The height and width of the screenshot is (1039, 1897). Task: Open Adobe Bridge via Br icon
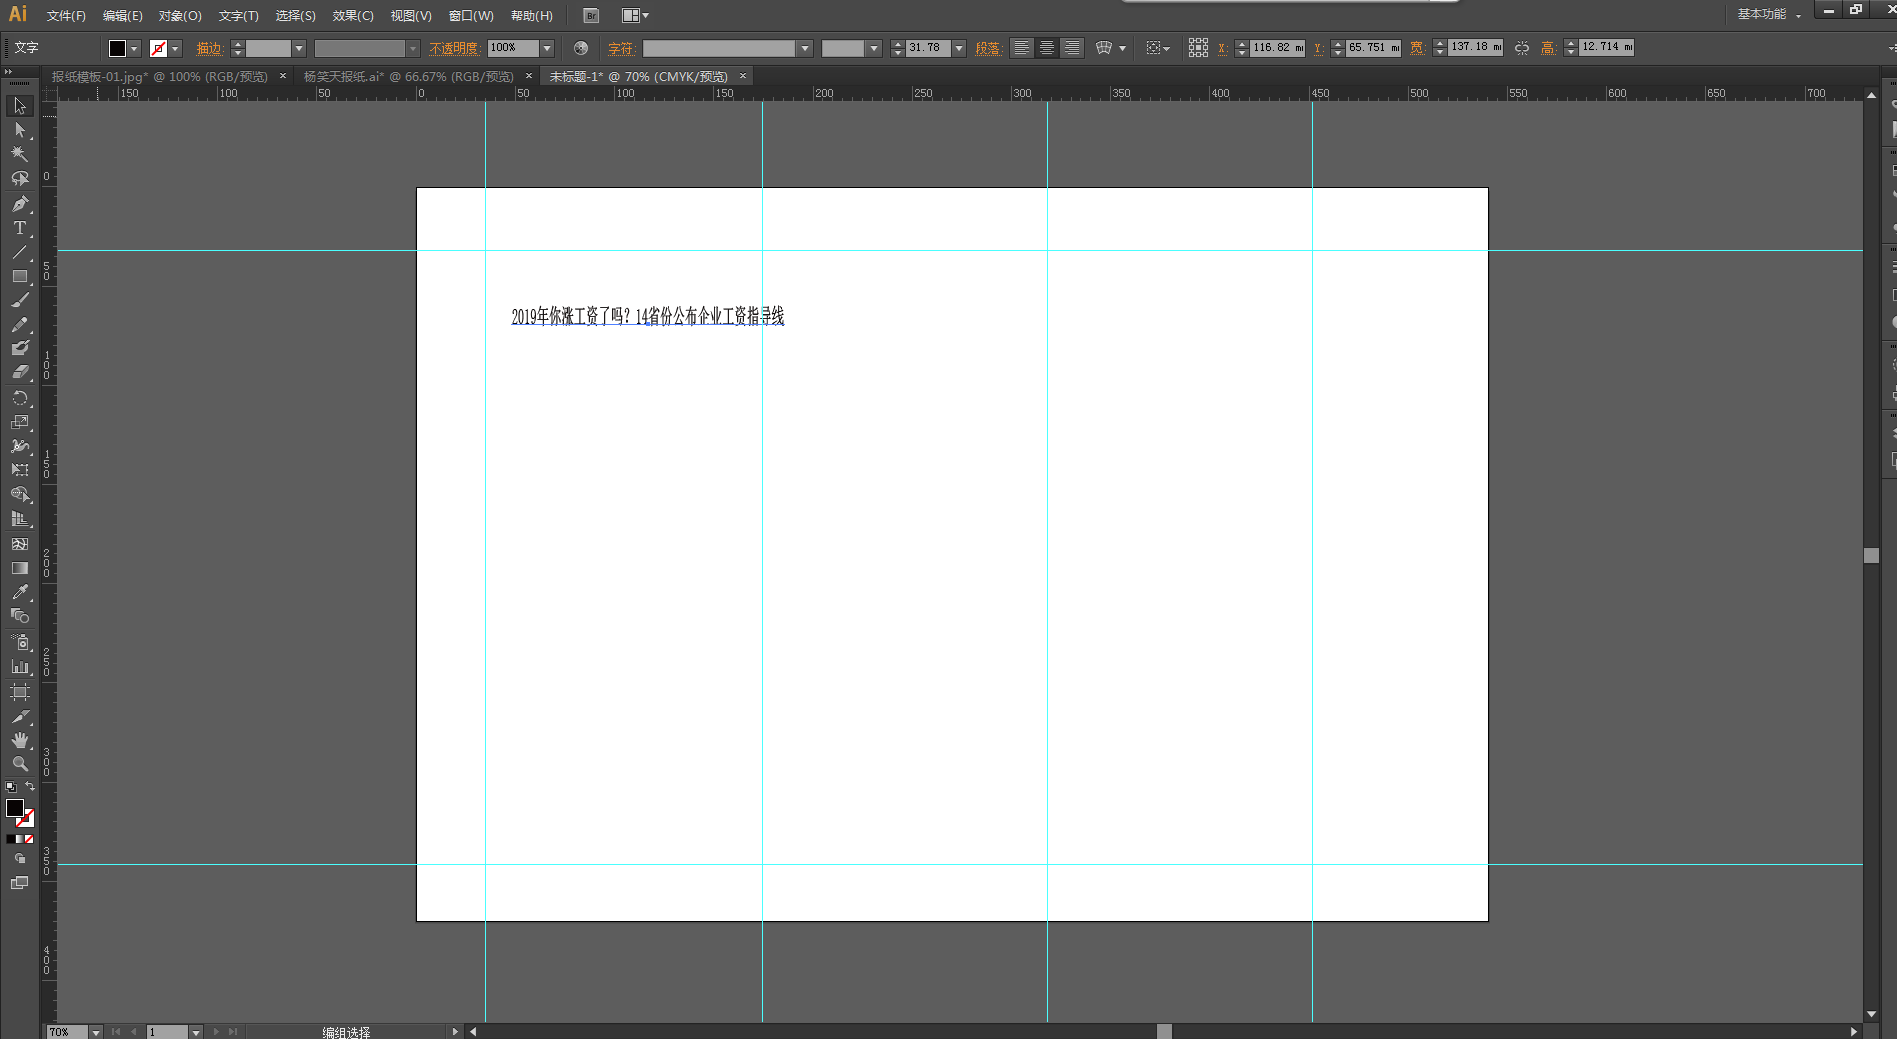pos(591,15)
